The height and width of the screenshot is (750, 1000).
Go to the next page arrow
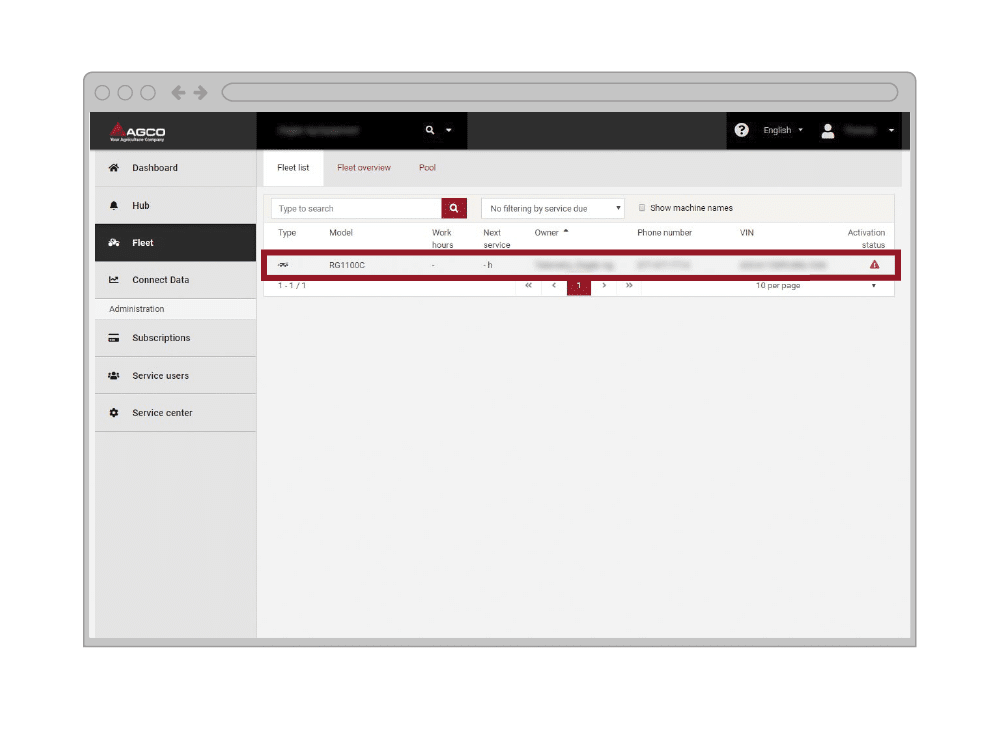coord(604,286)
